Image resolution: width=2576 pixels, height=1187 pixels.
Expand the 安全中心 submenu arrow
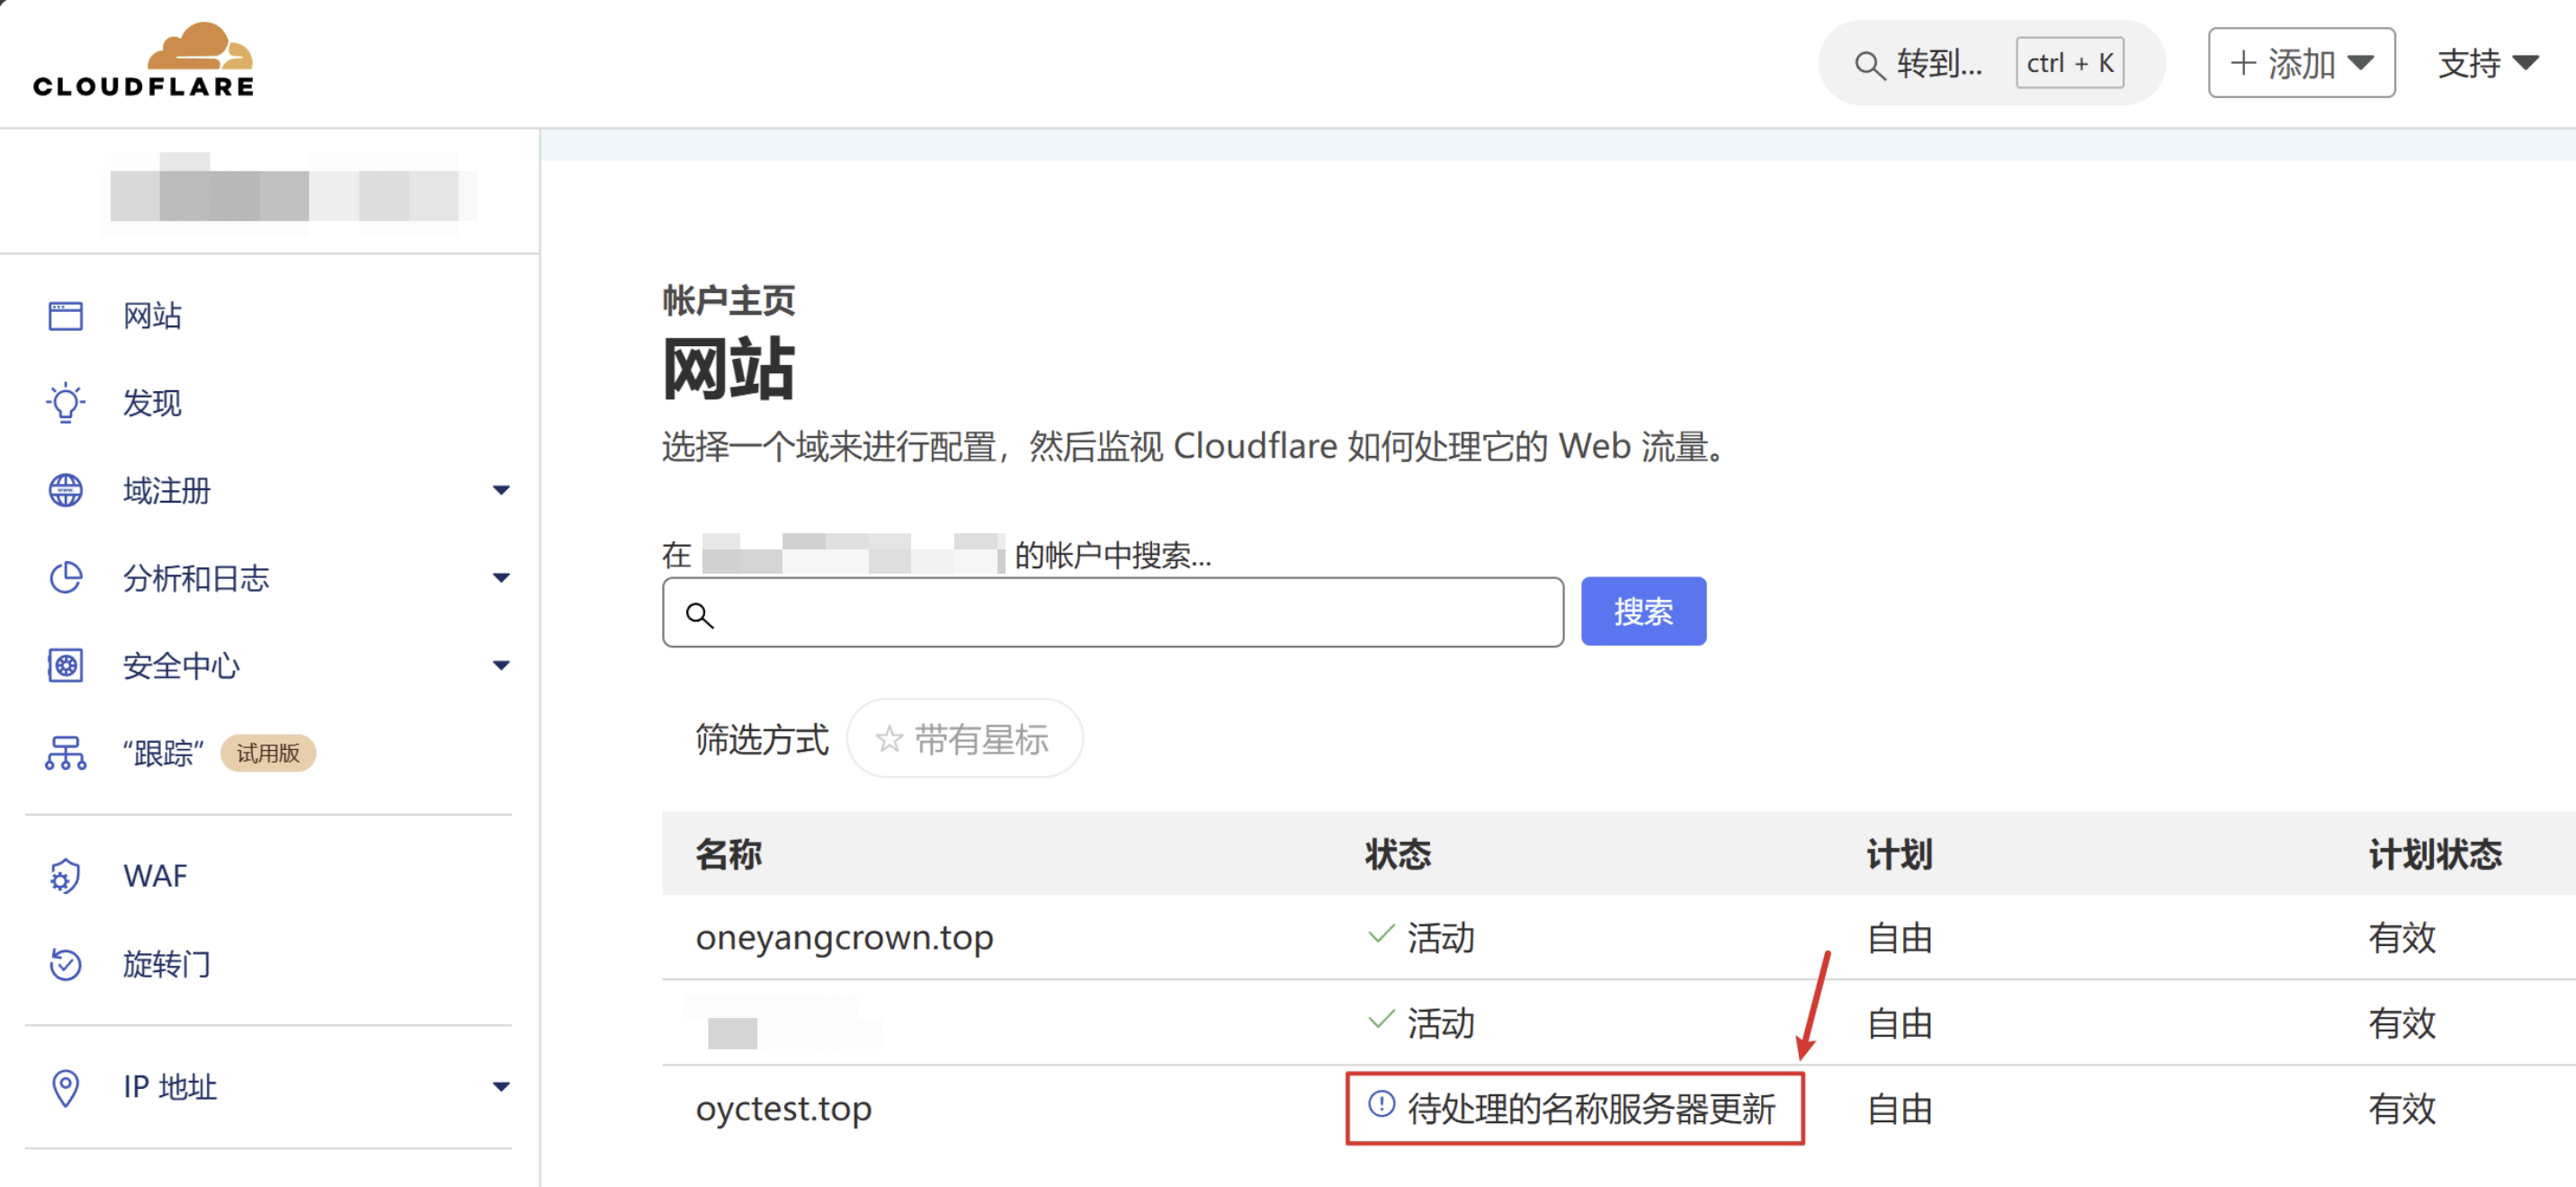[501, 665]
